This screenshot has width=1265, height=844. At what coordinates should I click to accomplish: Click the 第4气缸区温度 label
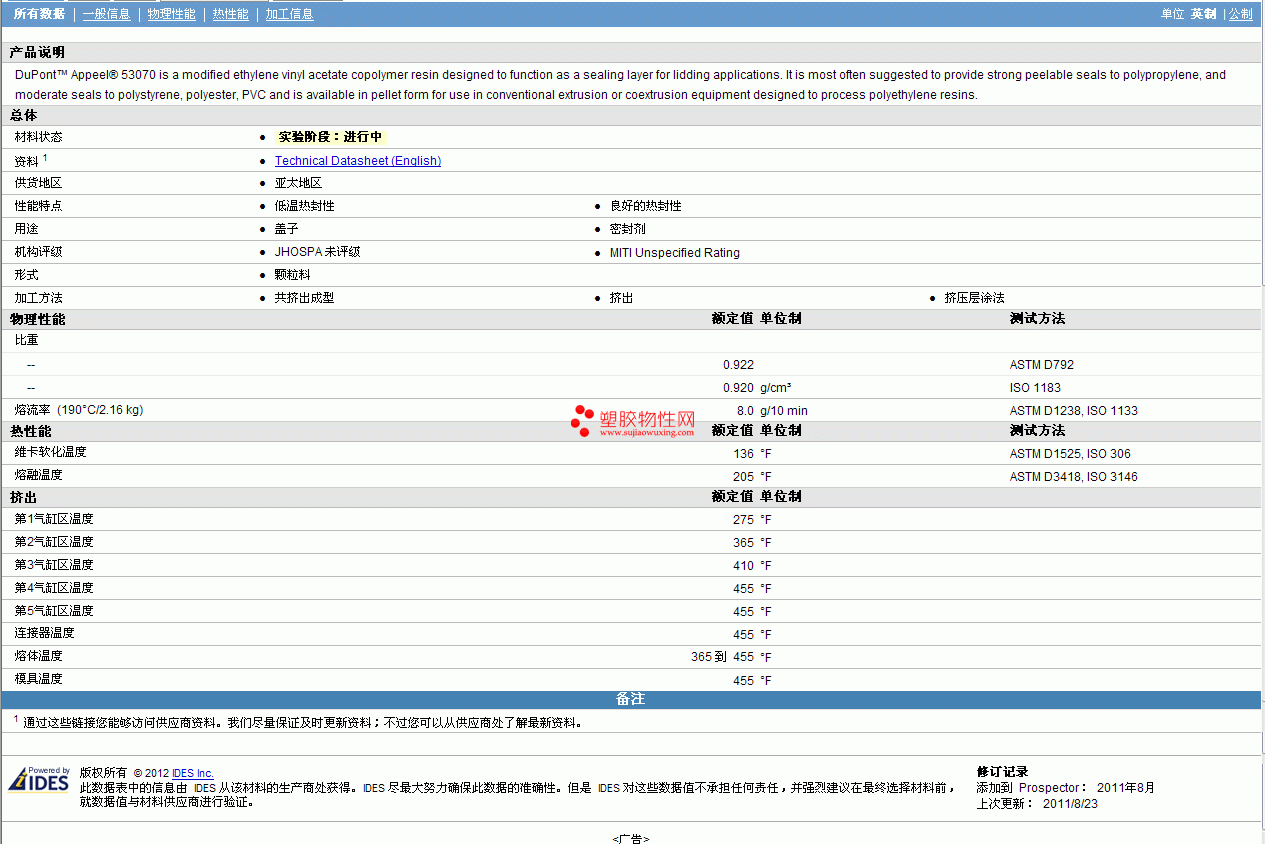tap(54, 588)
